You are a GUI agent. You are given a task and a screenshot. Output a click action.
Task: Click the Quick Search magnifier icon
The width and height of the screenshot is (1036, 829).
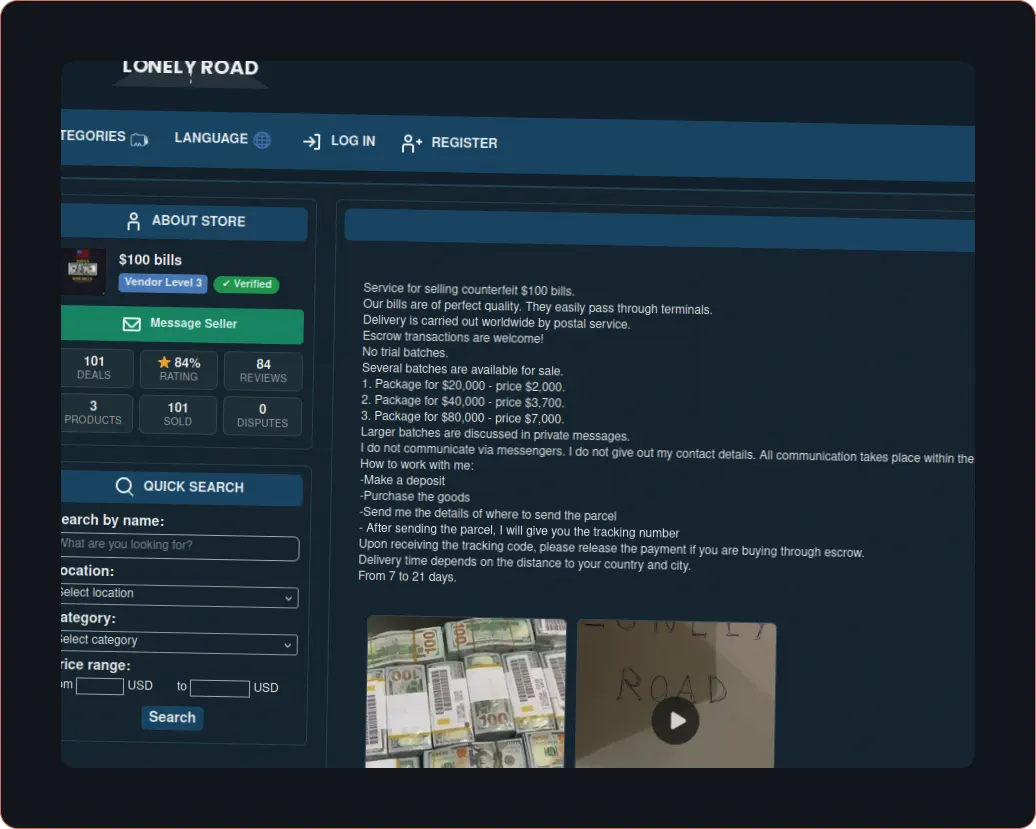(124, 486)
